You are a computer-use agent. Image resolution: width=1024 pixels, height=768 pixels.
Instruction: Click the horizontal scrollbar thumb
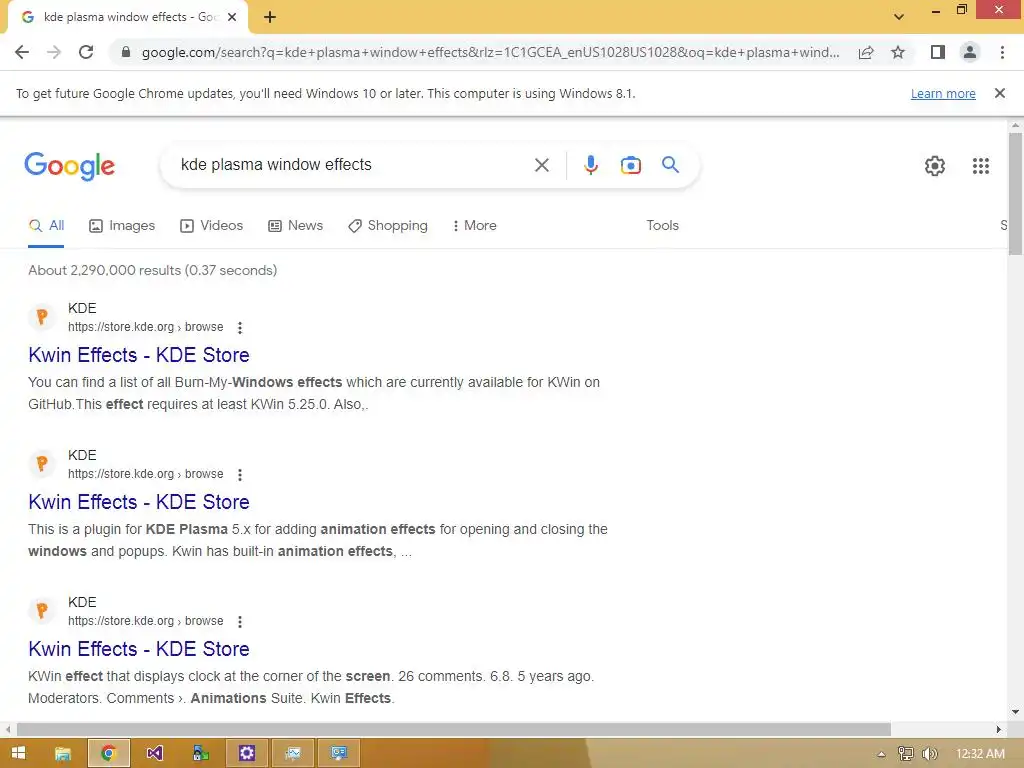[453, 729]
